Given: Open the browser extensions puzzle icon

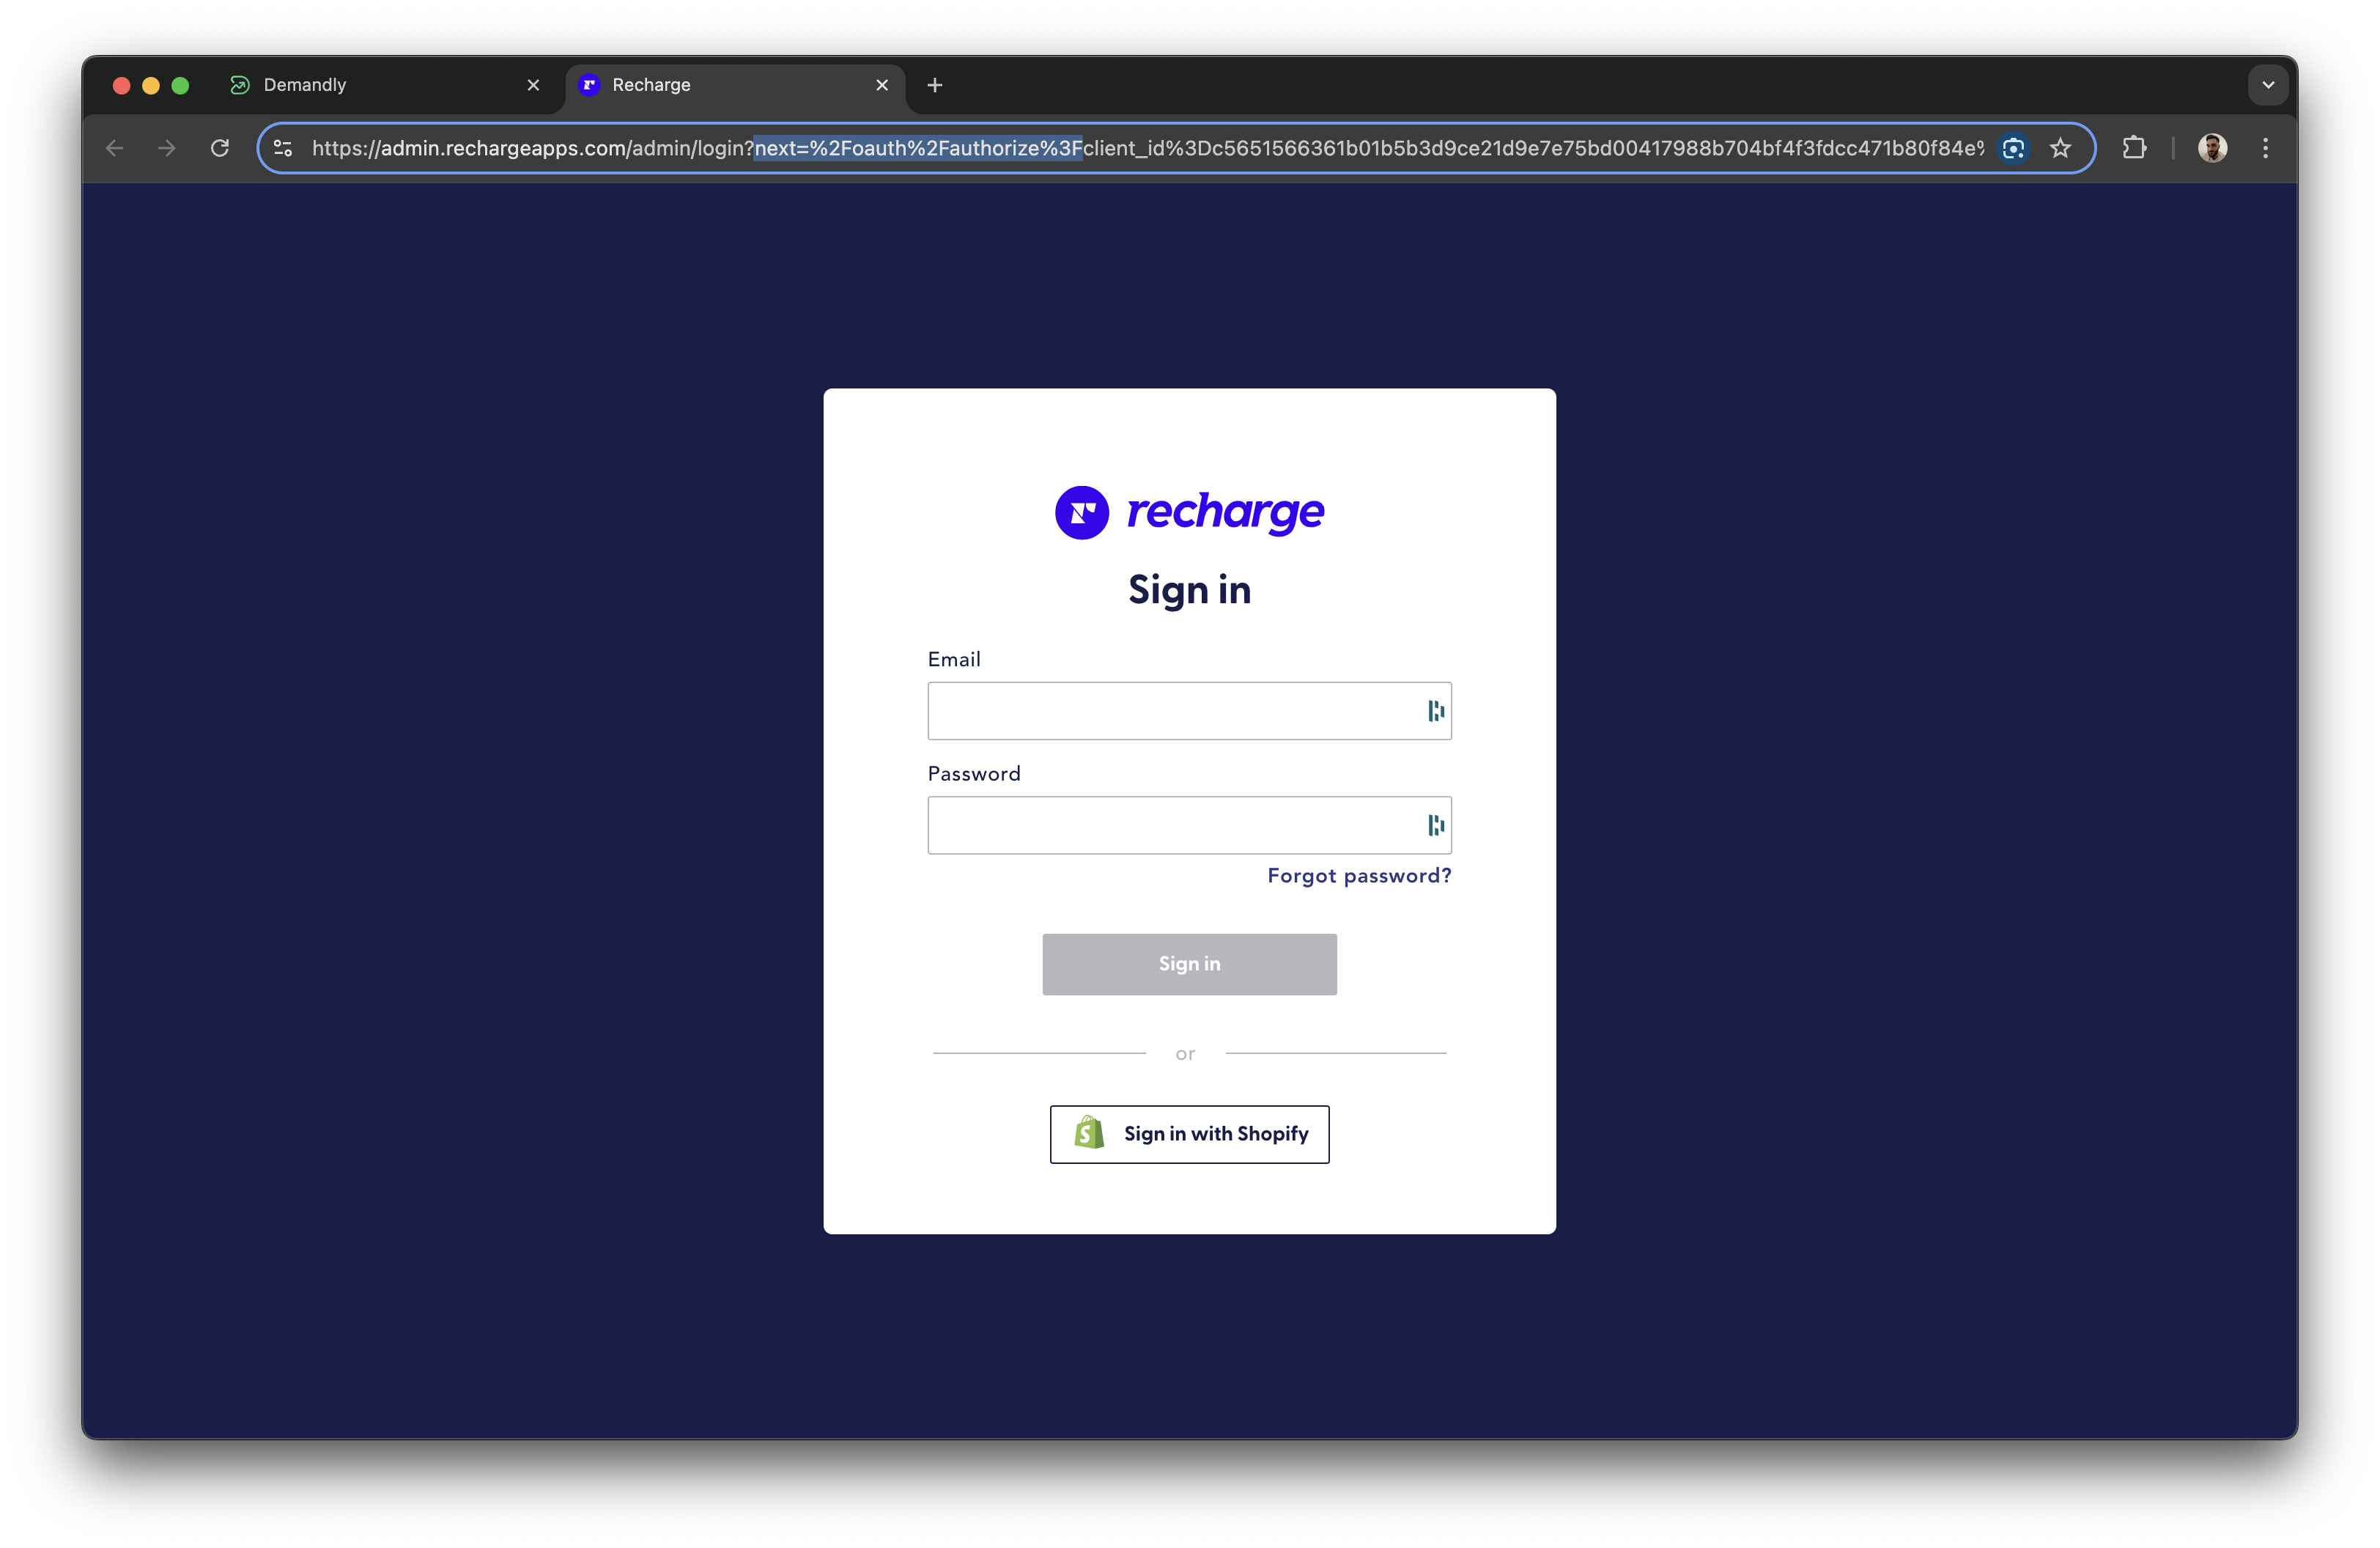Looking at the screenshot, I should (2134, 148).
